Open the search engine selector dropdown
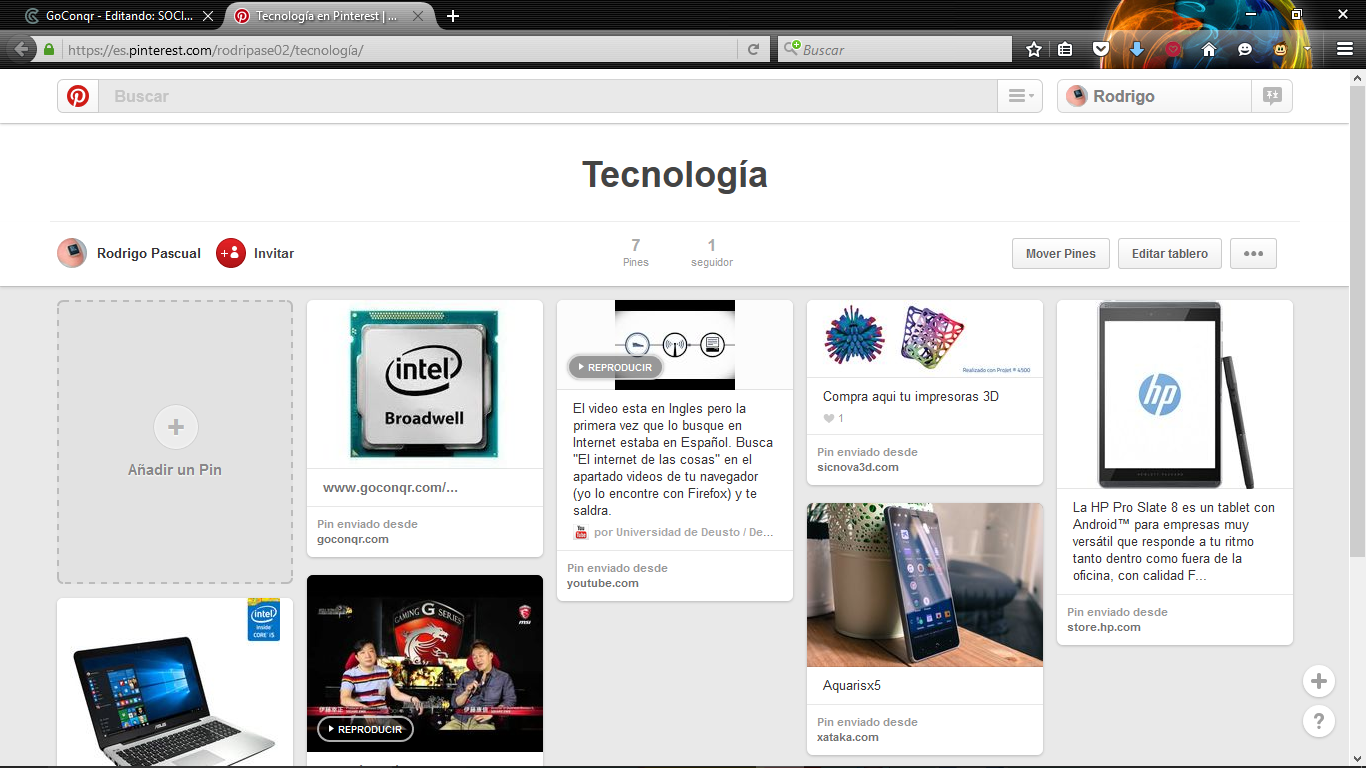 click(x=792, y=48)
